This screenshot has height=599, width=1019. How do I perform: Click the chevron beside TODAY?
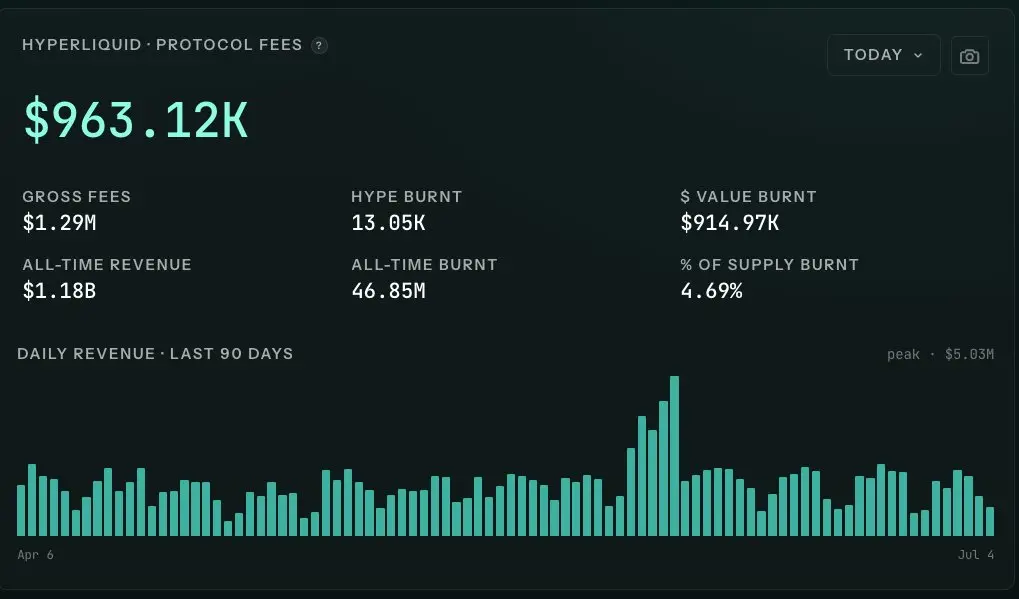[x=918, y=56]
